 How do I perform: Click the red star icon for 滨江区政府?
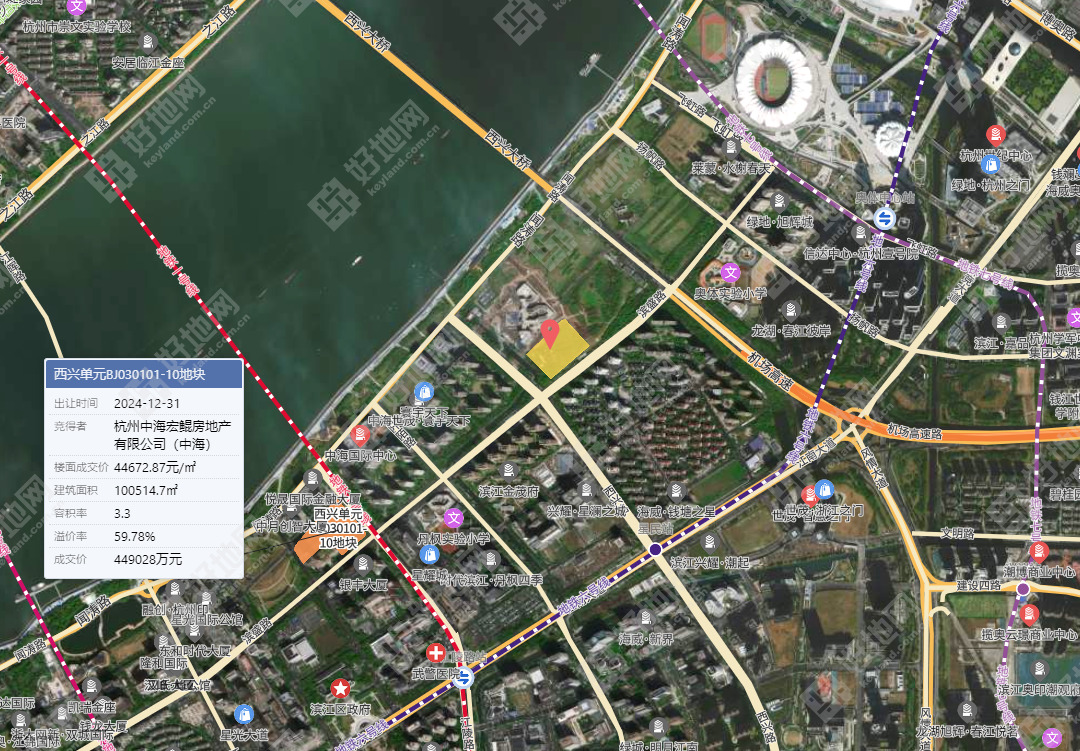click(340, 688)
